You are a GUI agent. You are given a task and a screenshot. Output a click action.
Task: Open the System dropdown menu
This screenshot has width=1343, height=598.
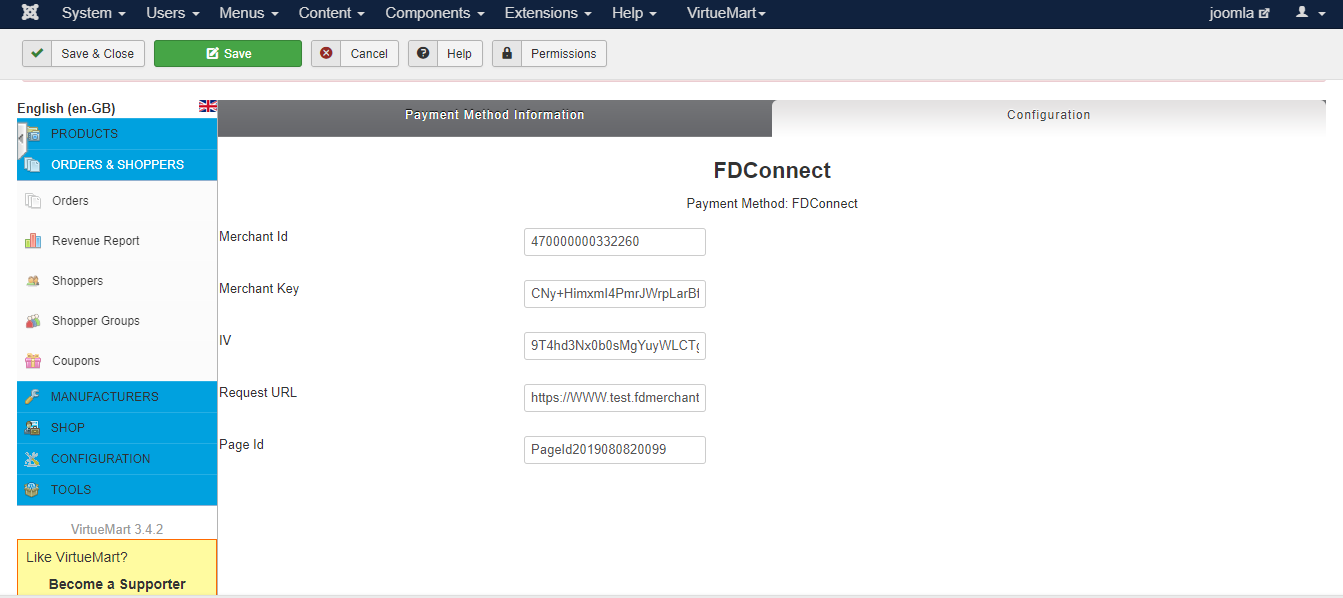point(93,13)
